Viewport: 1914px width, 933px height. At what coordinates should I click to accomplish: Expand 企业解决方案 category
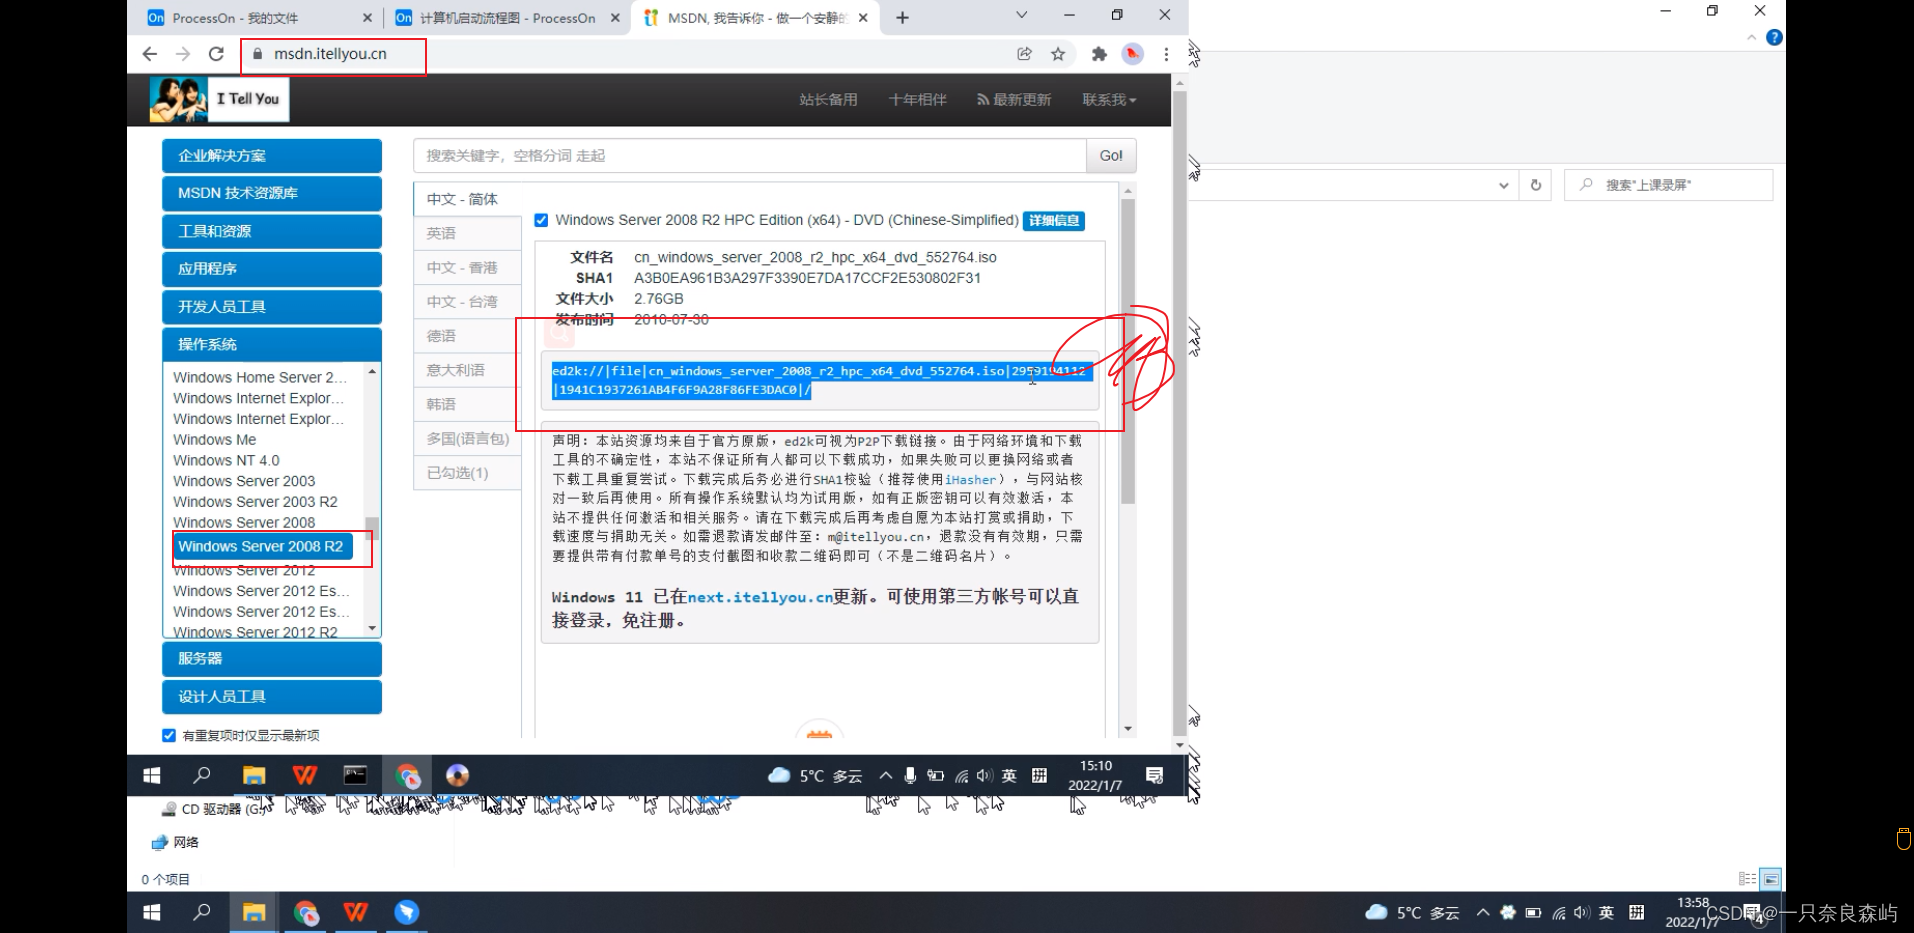tap(272, 156)
